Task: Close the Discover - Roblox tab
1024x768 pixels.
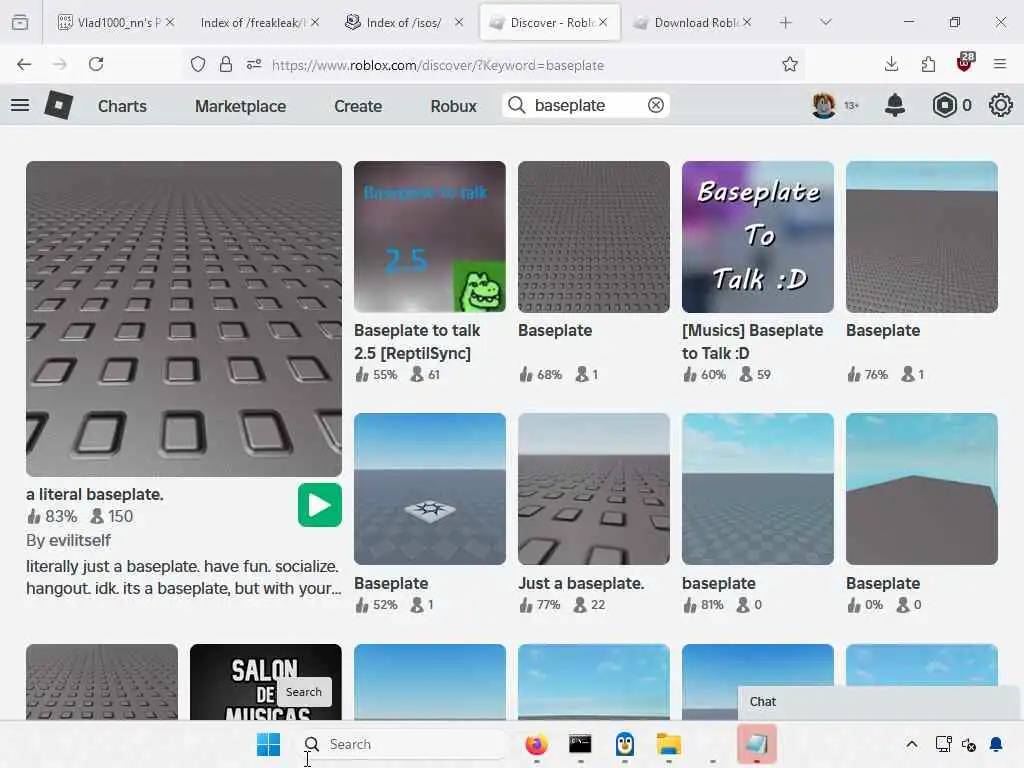Action: (603, 22)
